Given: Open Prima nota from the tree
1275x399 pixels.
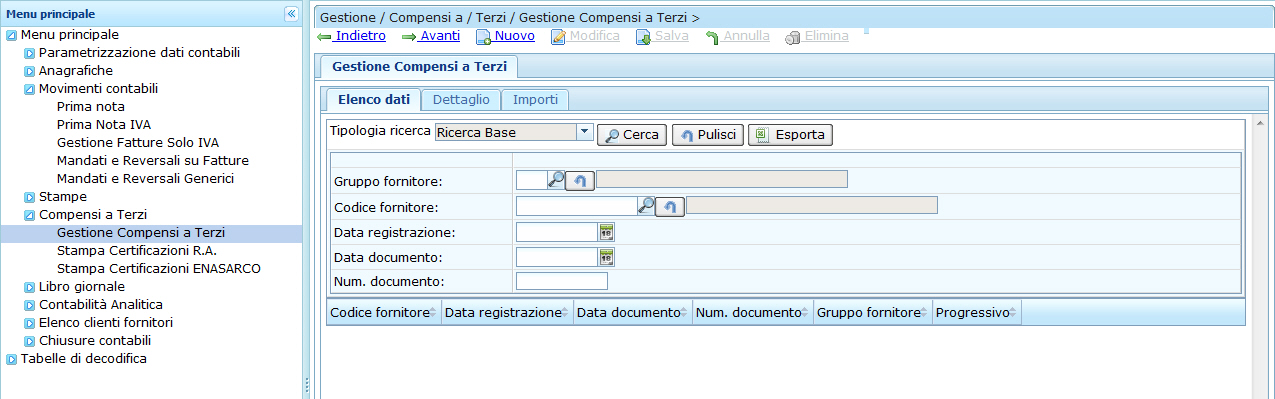Looking at the screenshot, I should 91,106.
